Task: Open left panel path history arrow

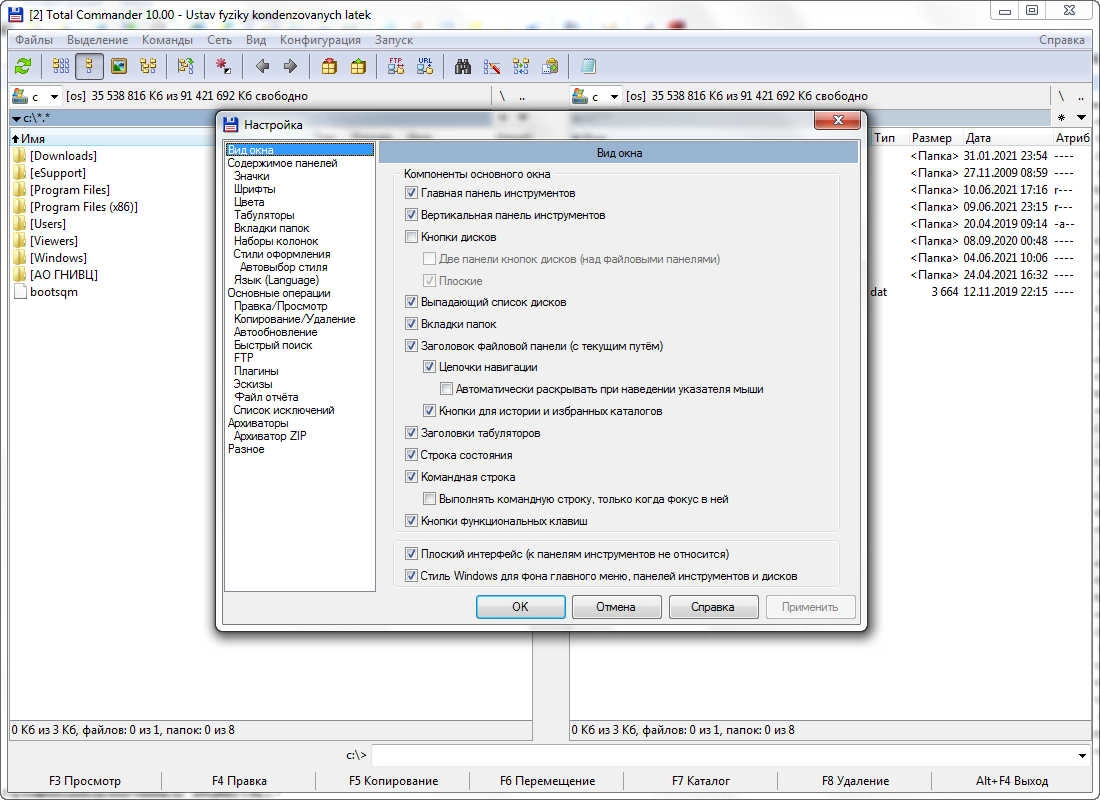Action: pyautogui.click(x=16, y=118)
